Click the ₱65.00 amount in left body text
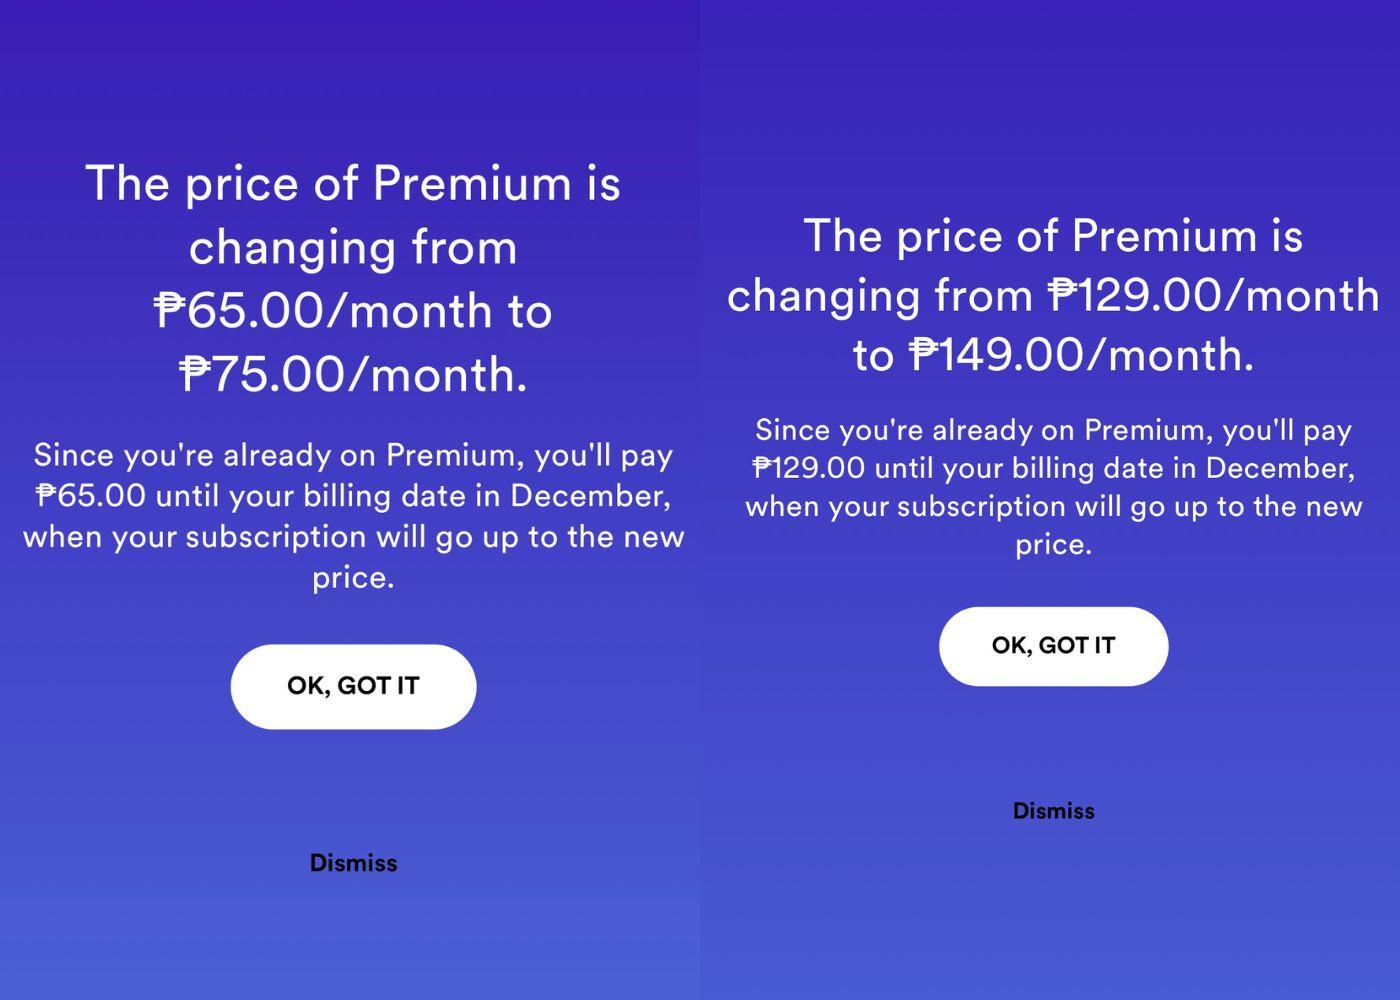 pos(91,496)
